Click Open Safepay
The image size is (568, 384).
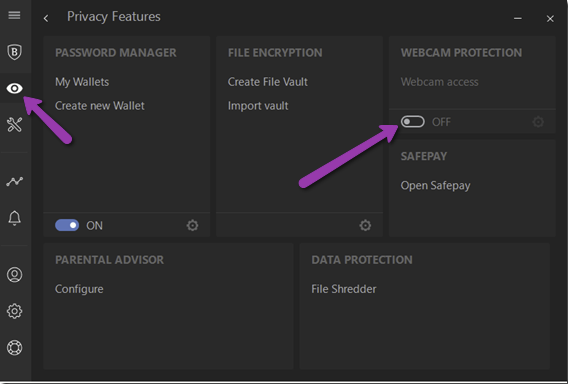click(x=435, y=185)
